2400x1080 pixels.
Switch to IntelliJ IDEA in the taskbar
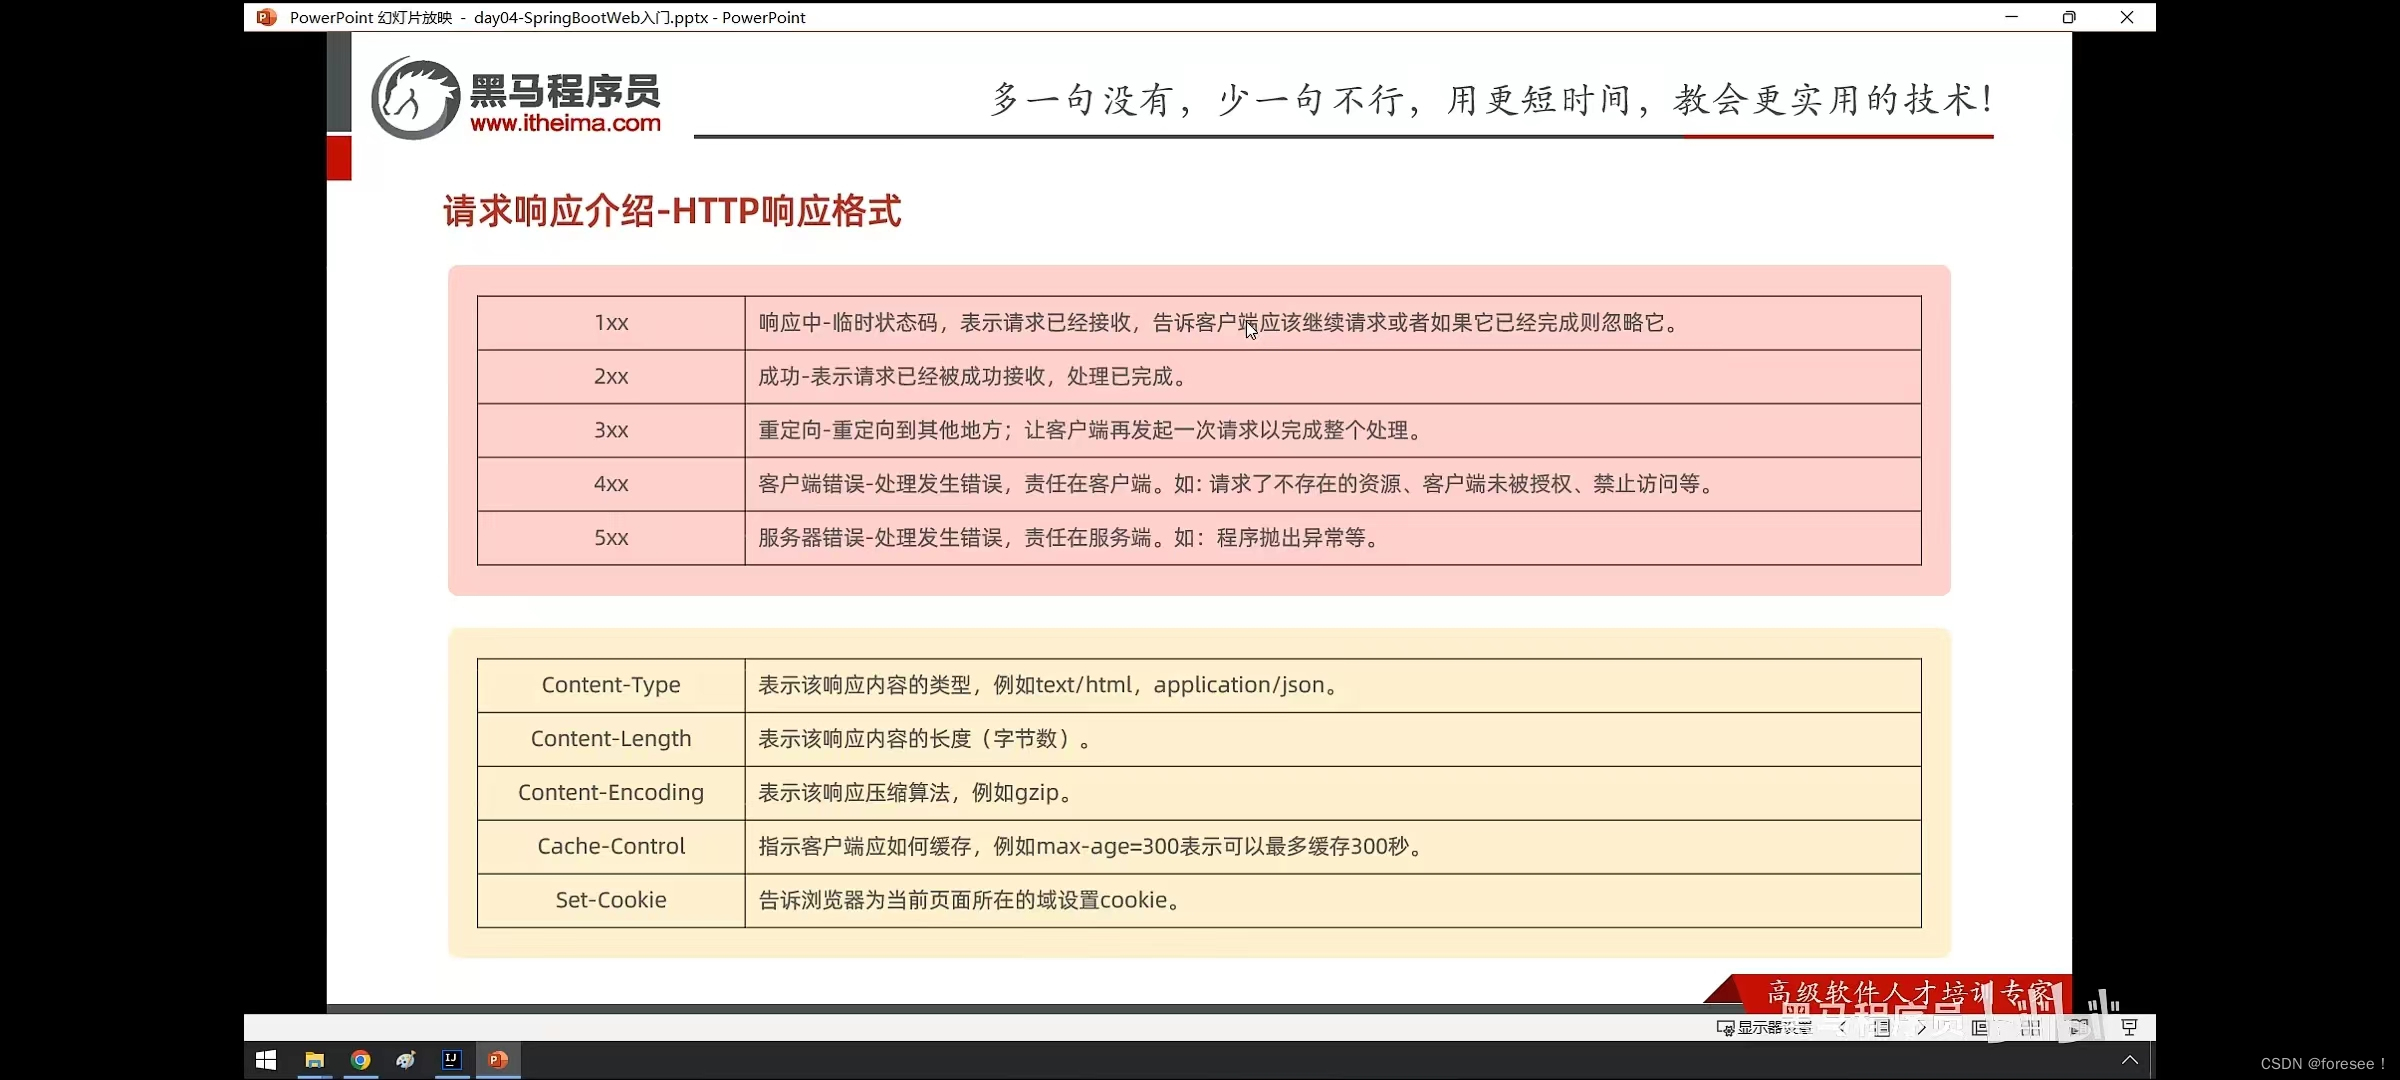pyautogui.click(x=452, y=1060)
